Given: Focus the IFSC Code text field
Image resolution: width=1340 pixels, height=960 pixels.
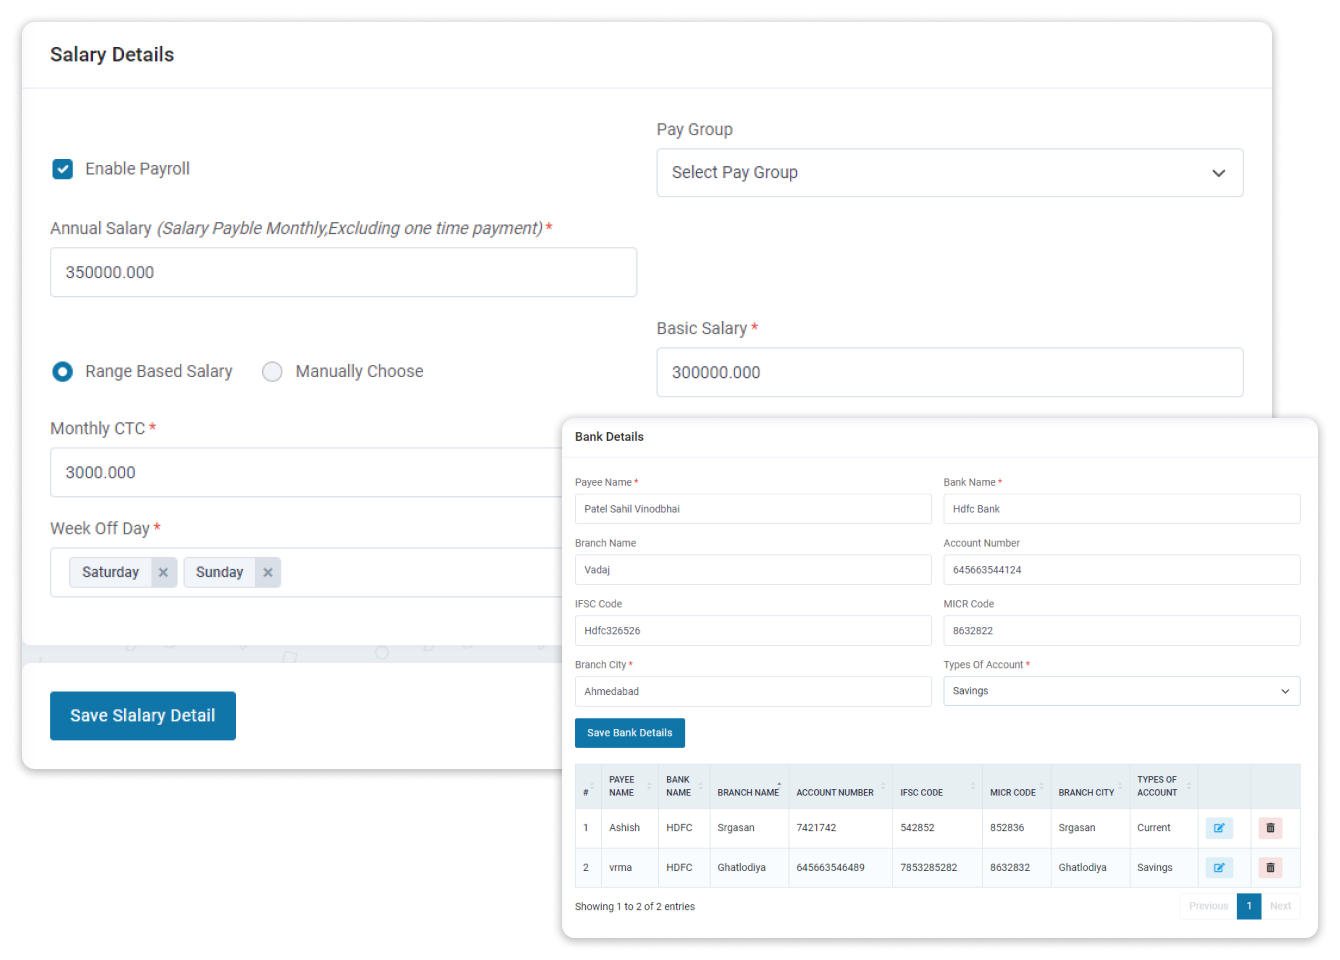Looking at the screenshot, I should pos(752,631).
